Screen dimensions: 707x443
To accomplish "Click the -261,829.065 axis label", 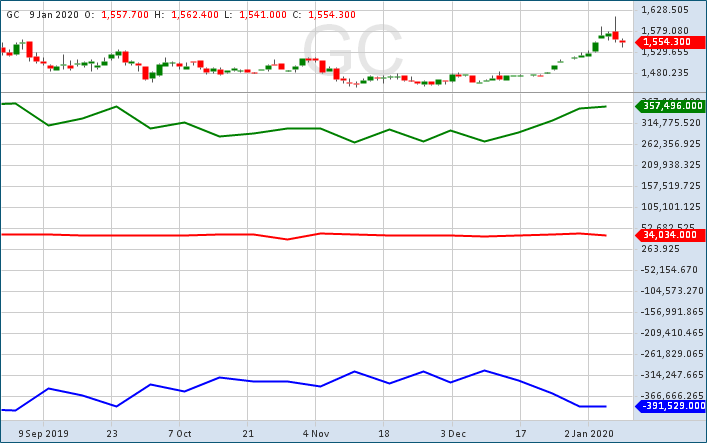I will (672, 354).
